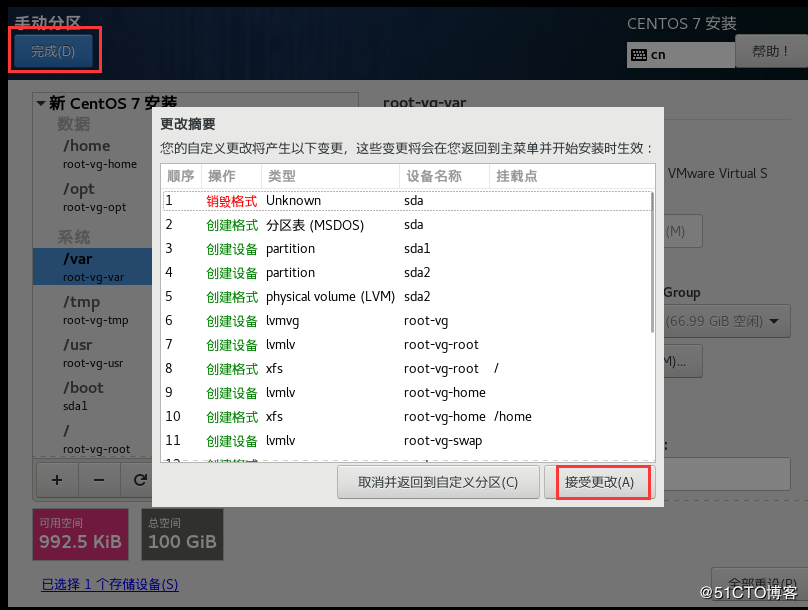
Task: Click the 顺序 column header
Action: [181, 176]
